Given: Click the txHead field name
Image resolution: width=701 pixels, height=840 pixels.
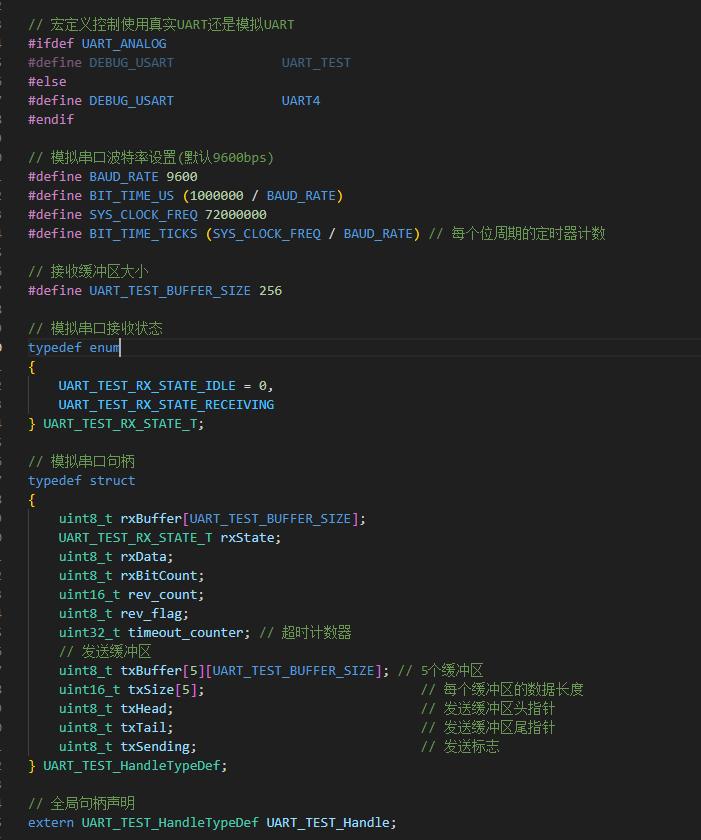Looking at the screenshot, I should point(143,709).
